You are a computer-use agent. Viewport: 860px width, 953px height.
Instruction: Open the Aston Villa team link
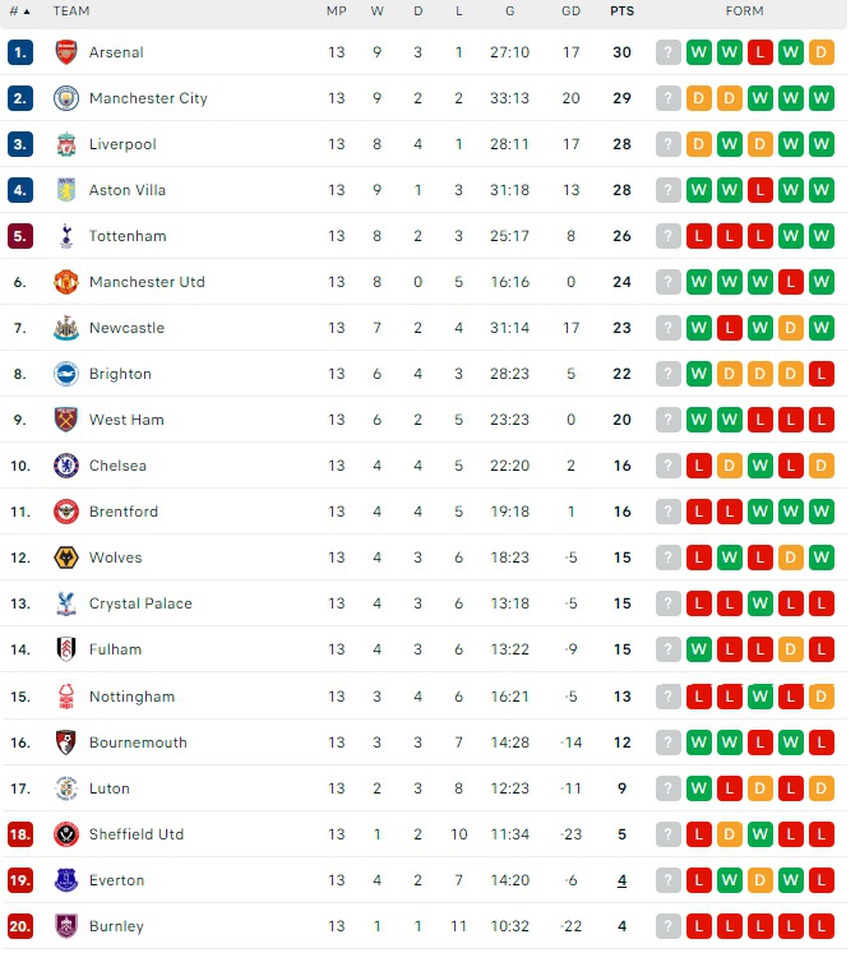[127, 190]
